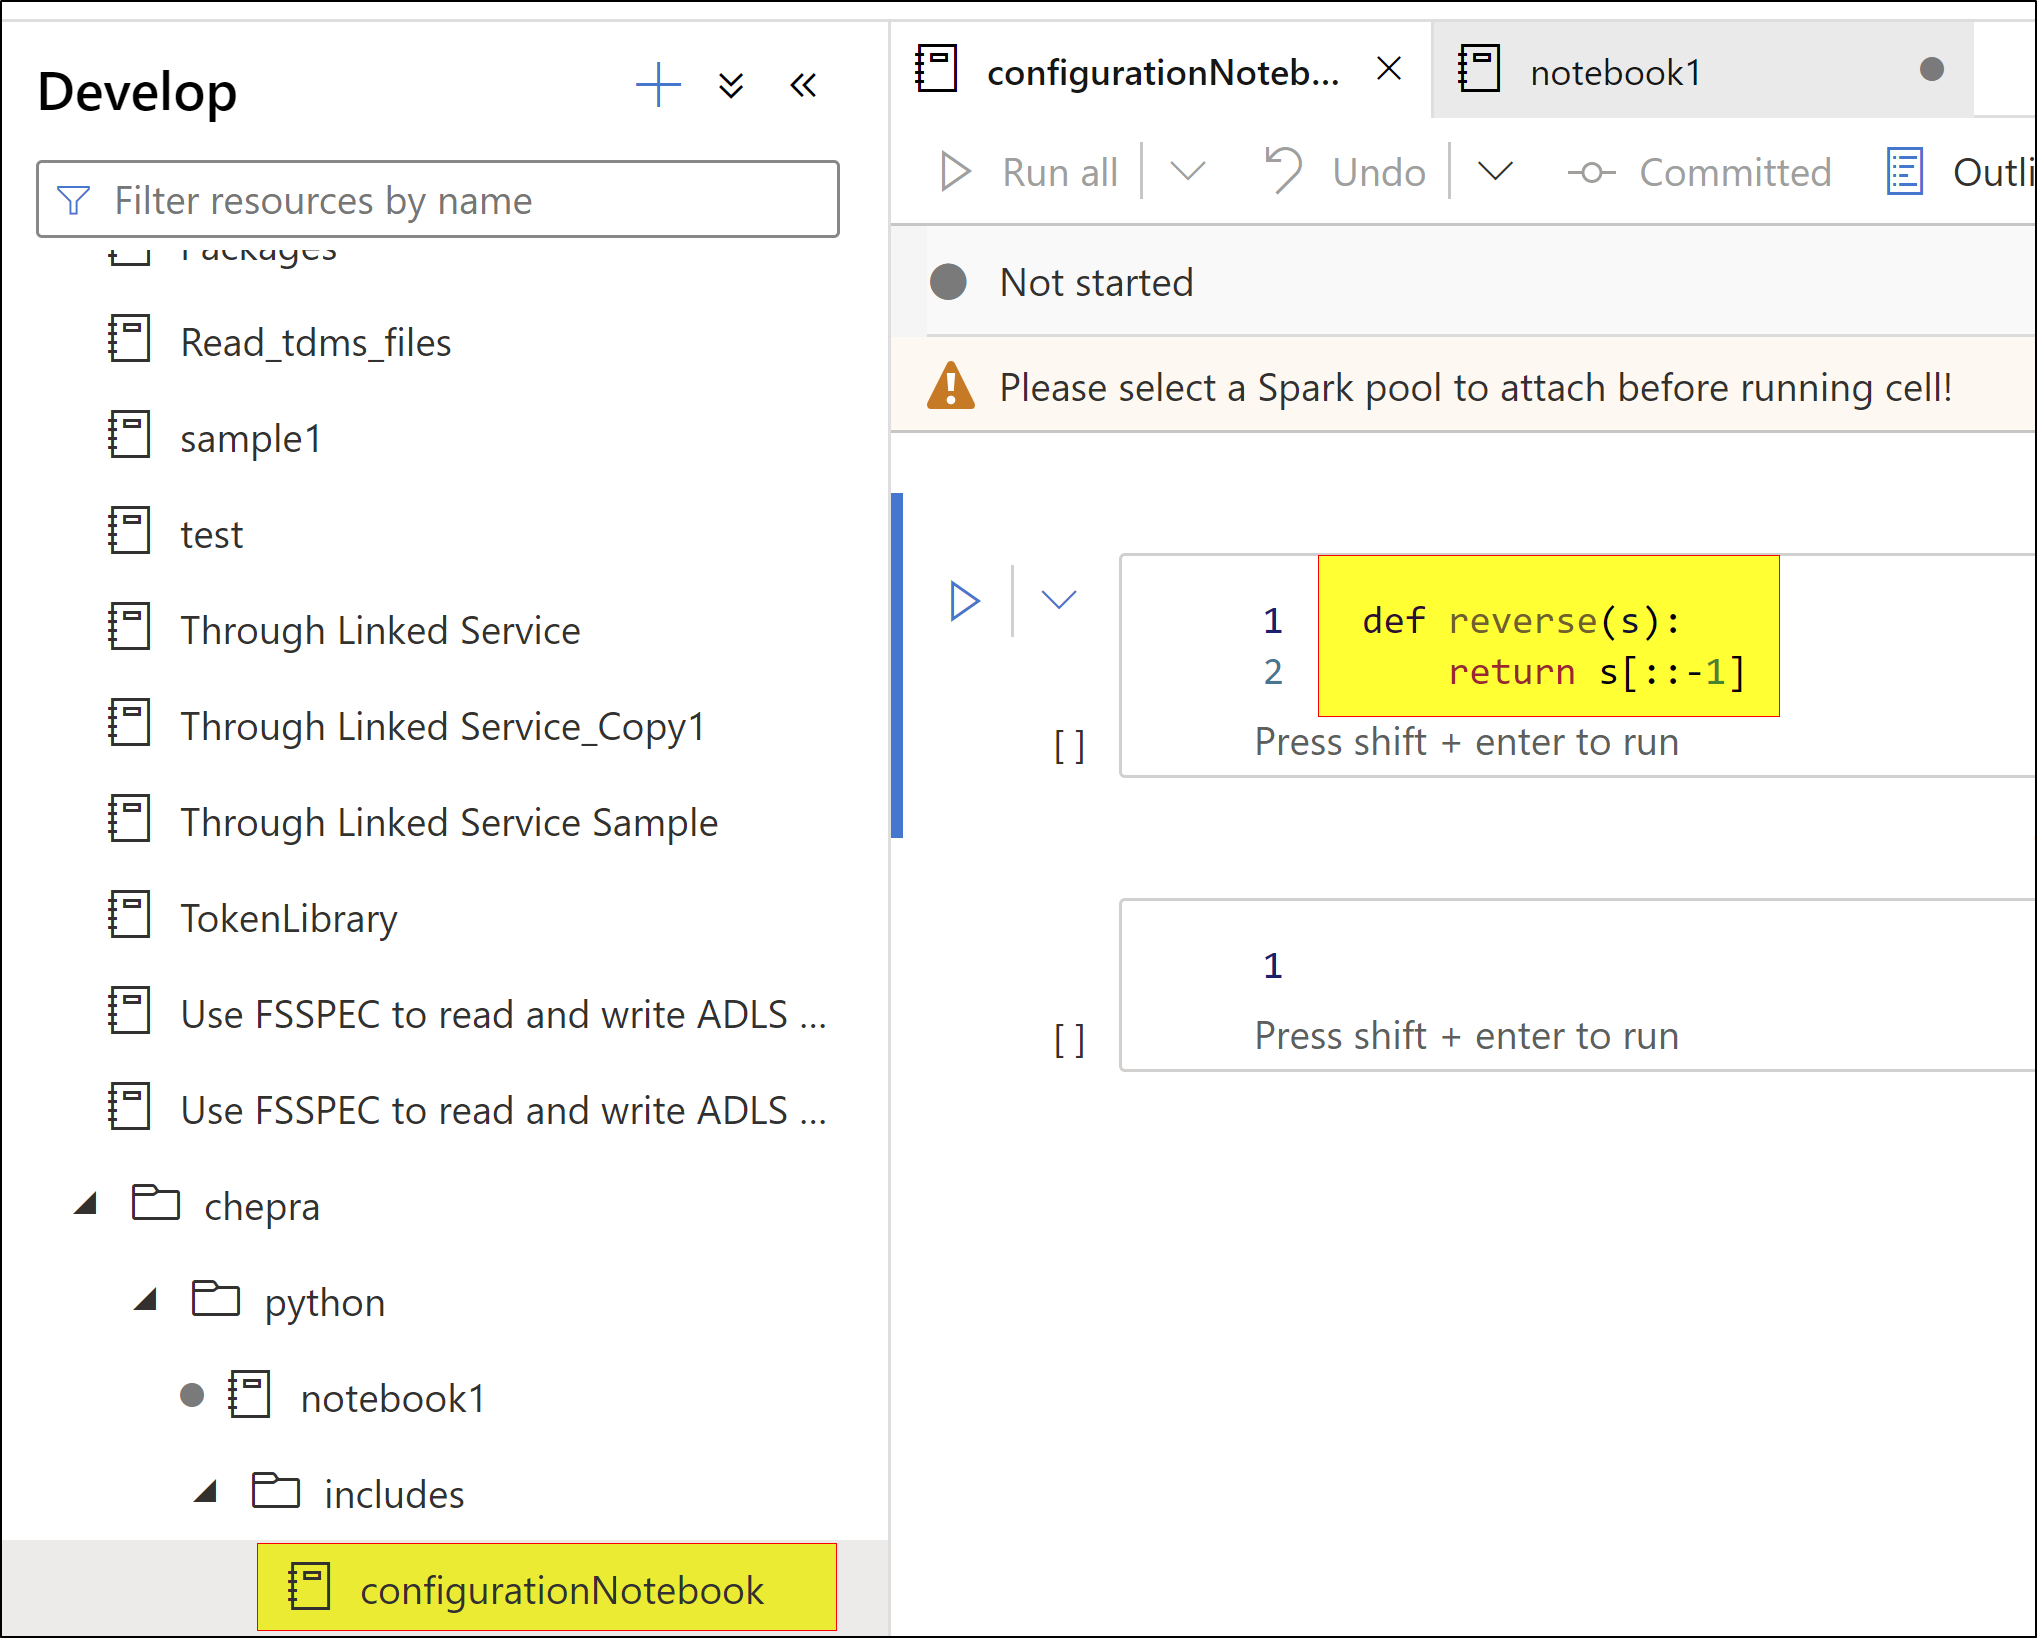Open the Run all dropdown arrow
The image size is (2037, 1638).
tap(1188, 171)
